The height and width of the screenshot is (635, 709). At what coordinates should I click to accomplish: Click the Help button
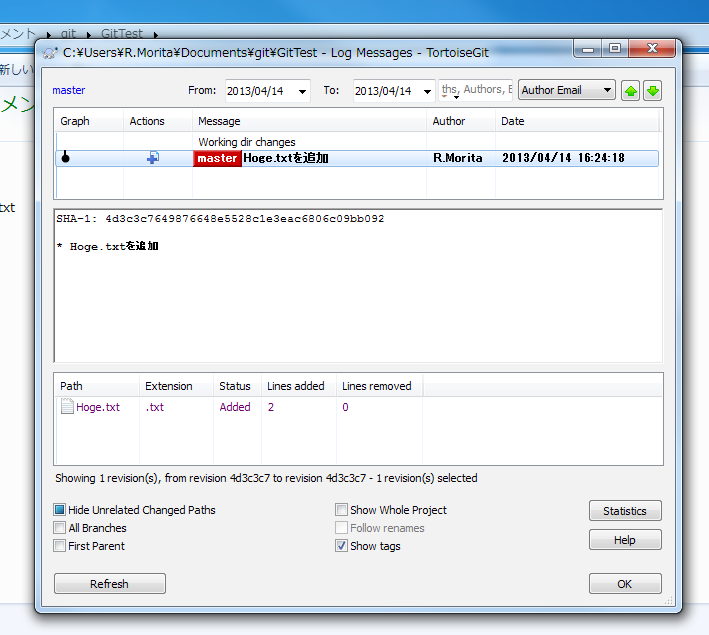[625, 540]
